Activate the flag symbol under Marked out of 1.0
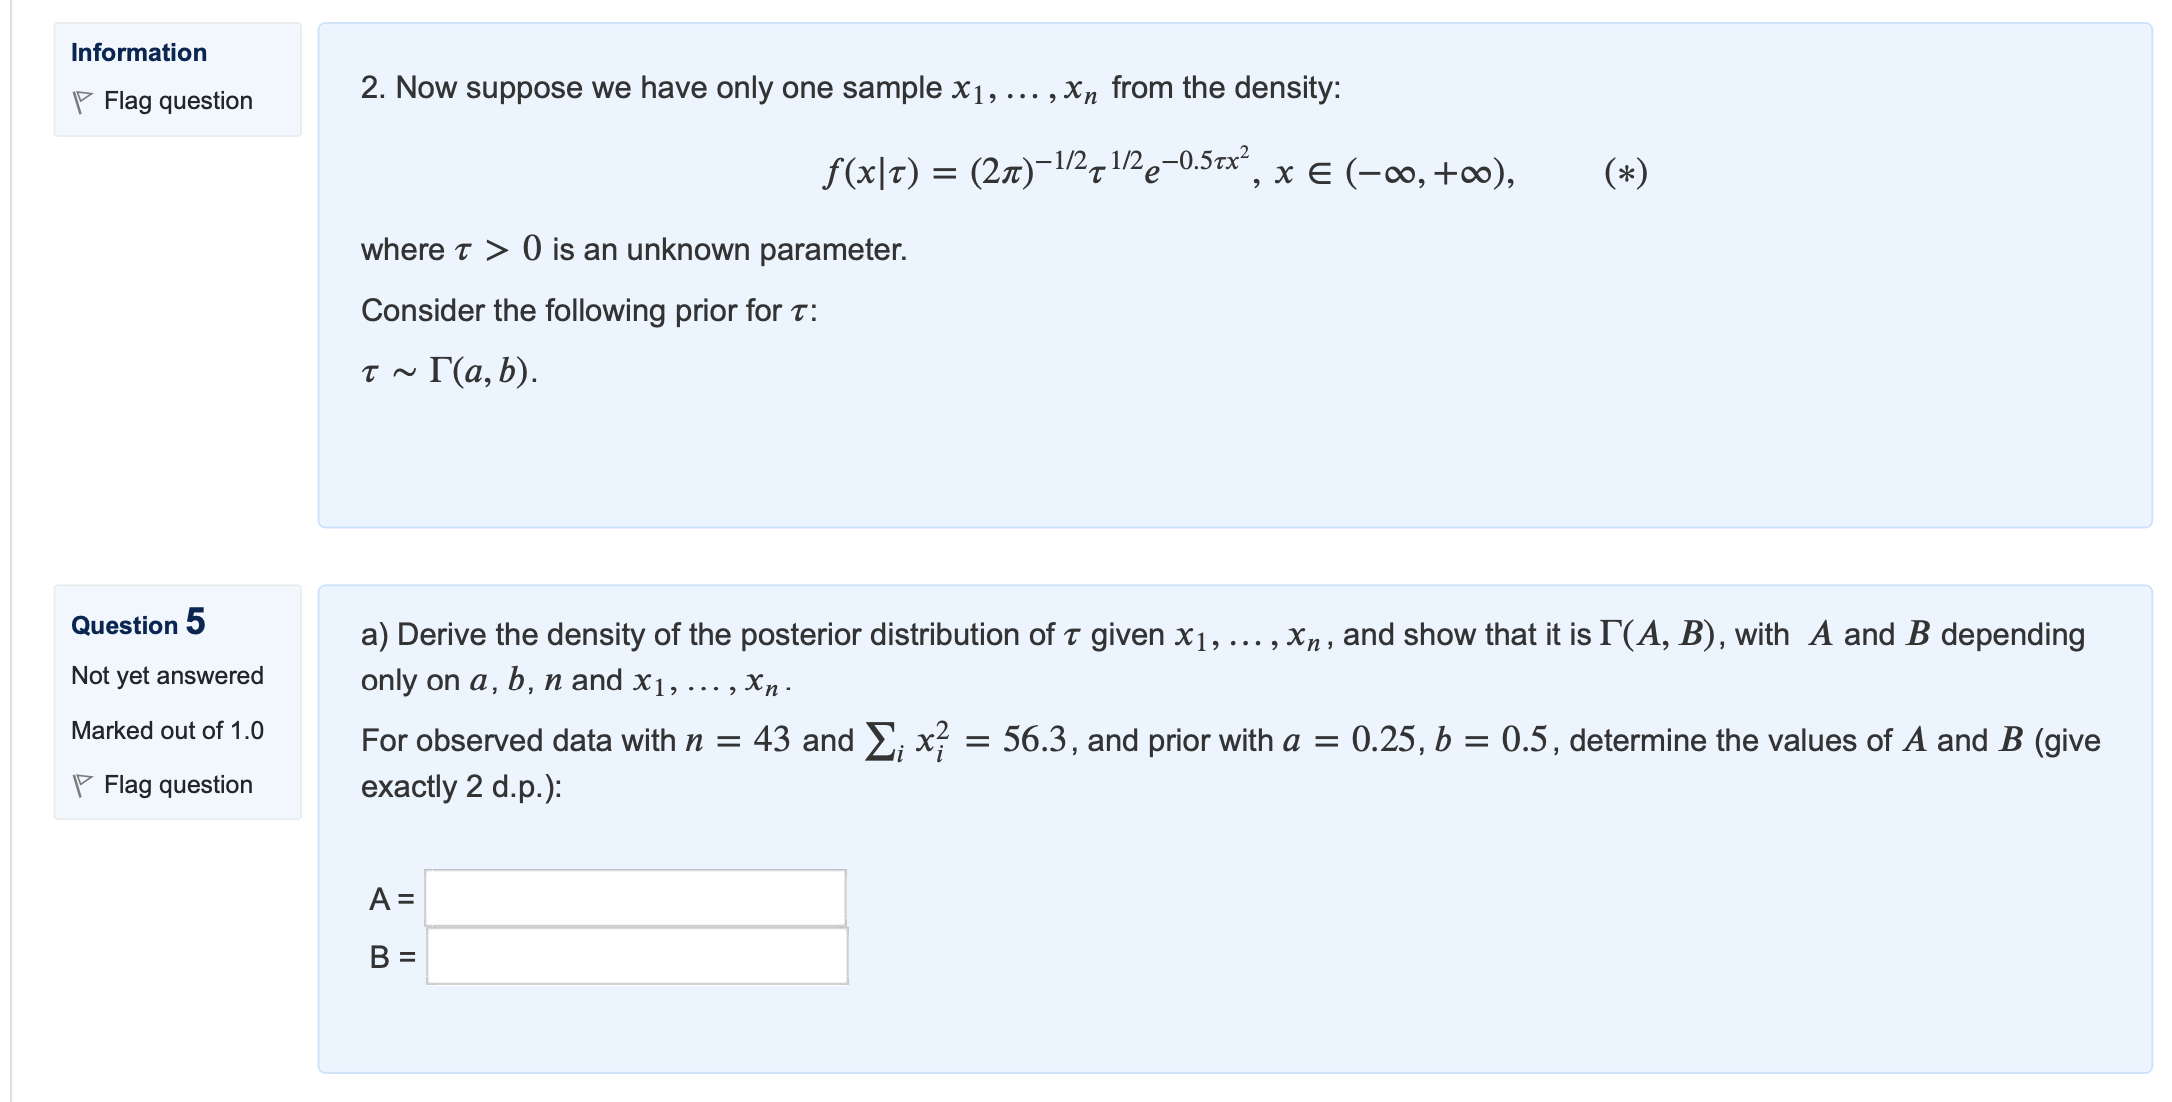The width and height of the screenshot is (2172, 1102). coord(86,785)
